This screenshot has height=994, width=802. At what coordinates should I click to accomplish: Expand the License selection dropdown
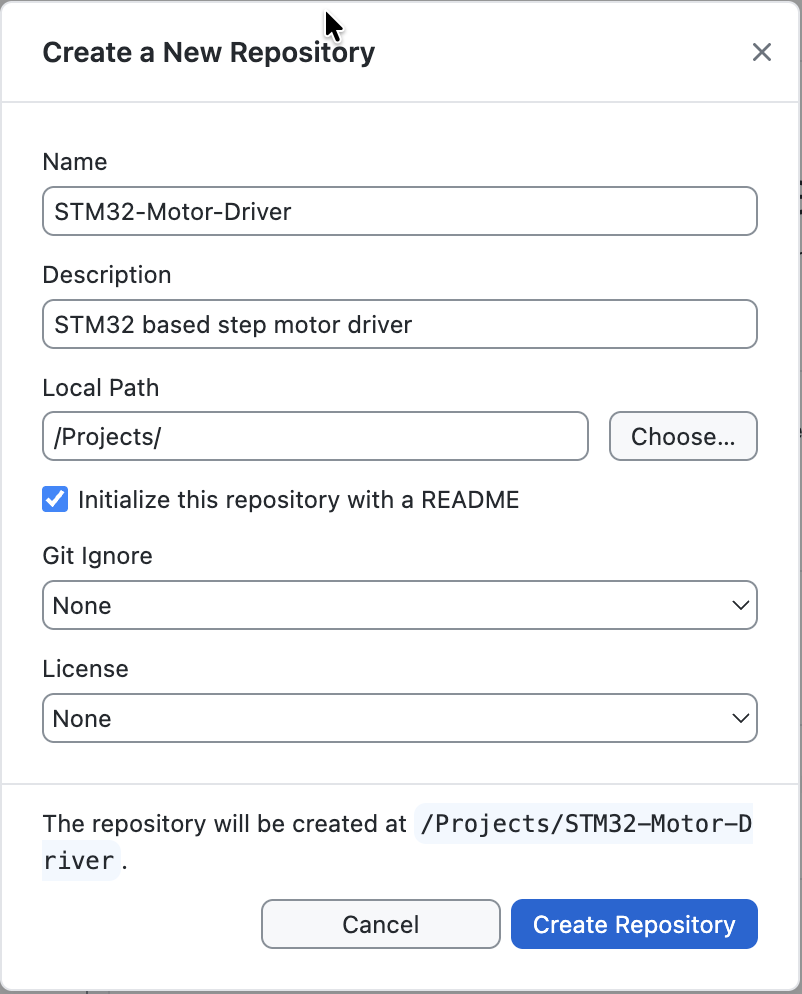[x=400, y=718]
